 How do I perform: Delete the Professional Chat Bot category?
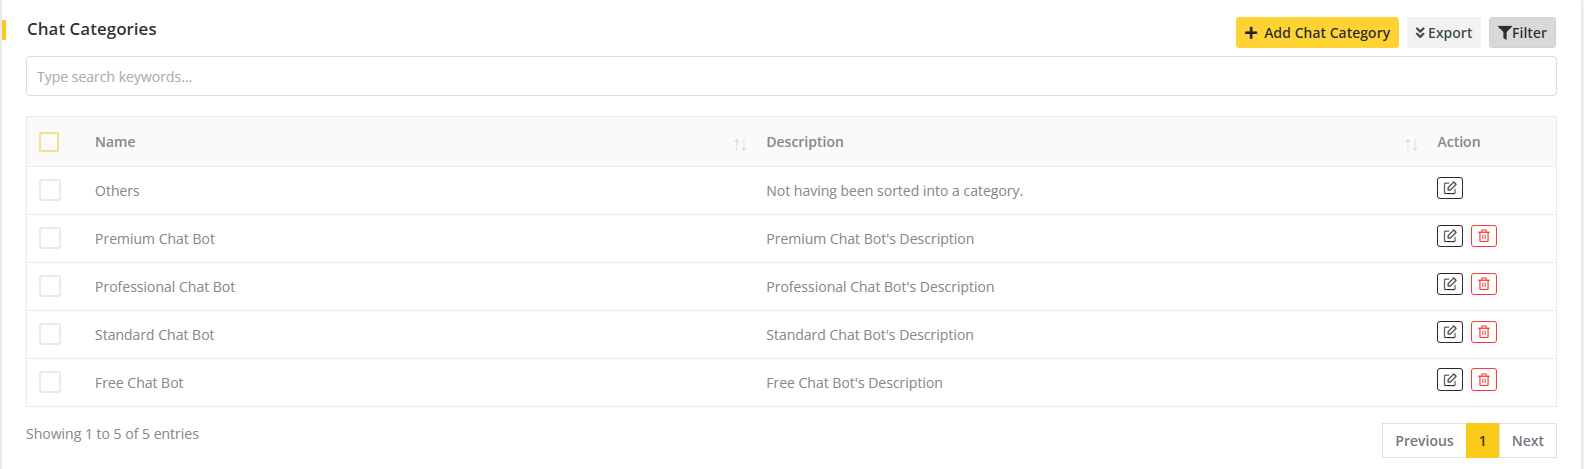(1483, 284)
